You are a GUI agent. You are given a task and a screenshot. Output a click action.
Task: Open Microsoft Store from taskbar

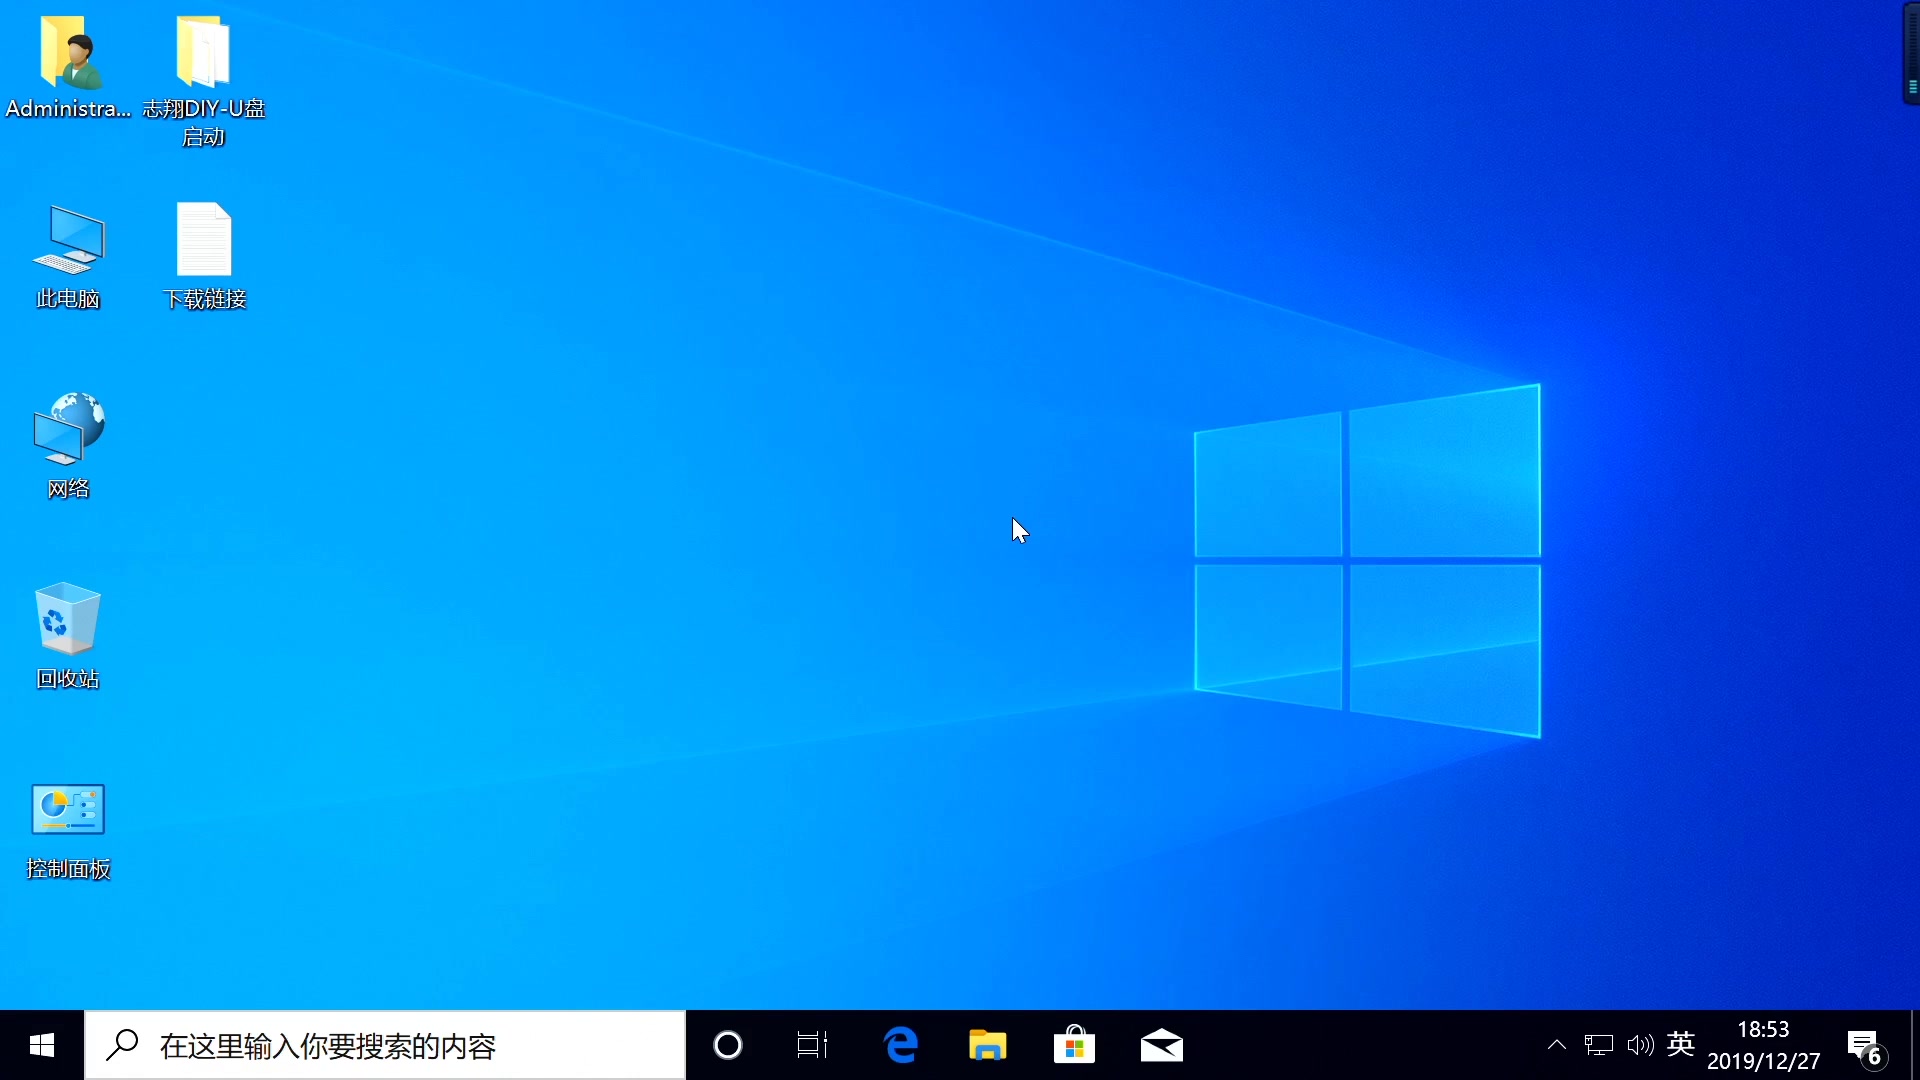pos(1074,1045)
